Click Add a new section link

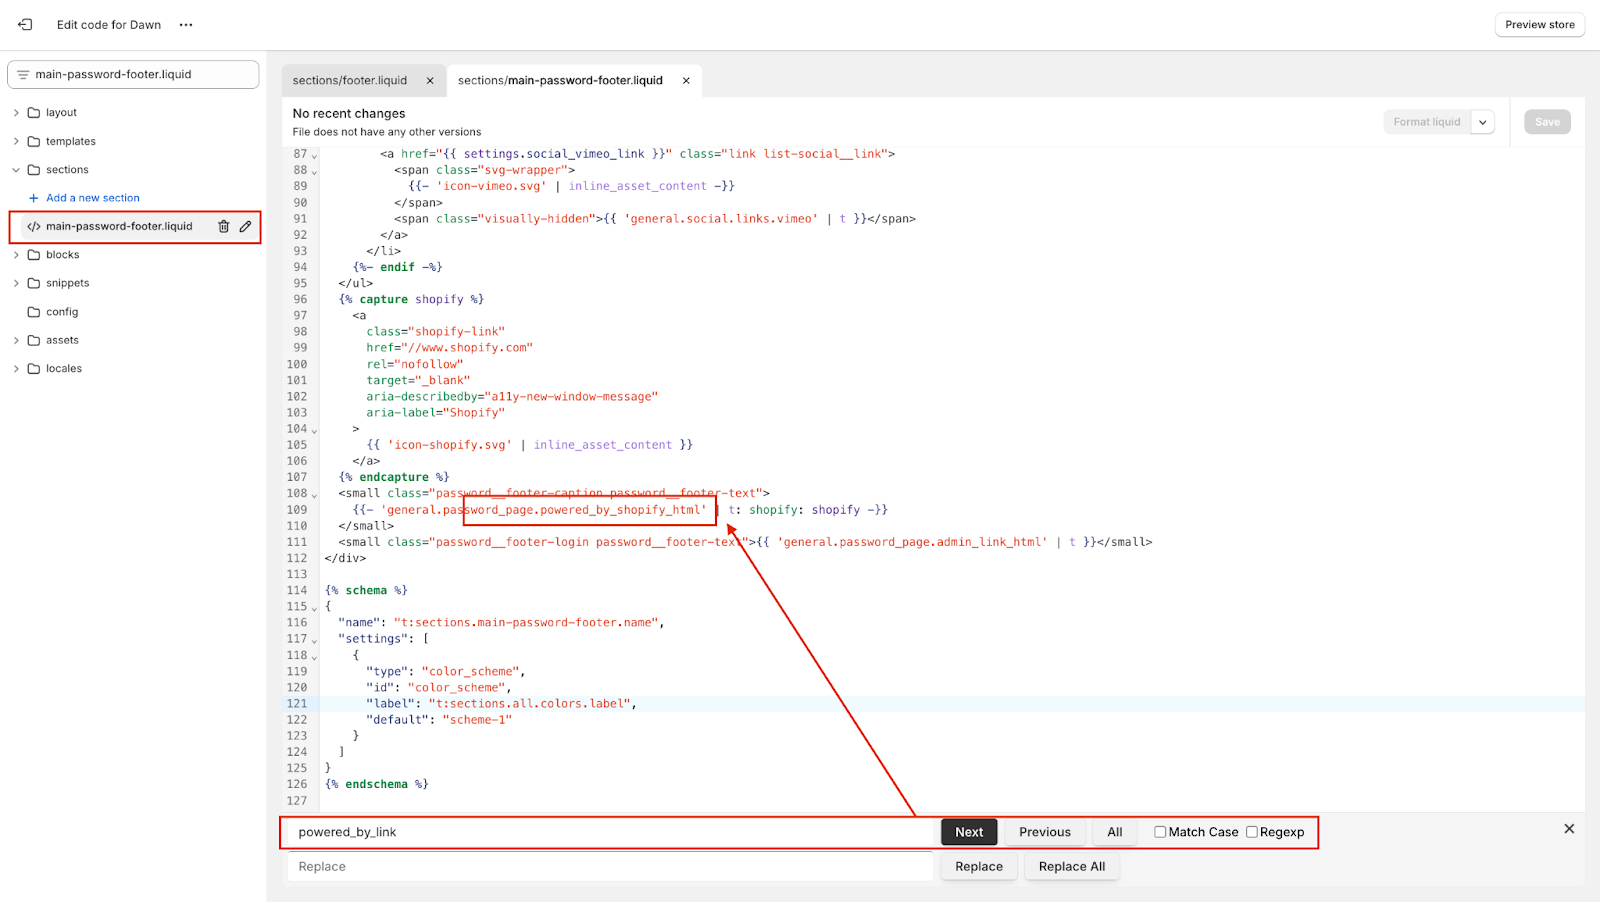click(x=93, y=198)
